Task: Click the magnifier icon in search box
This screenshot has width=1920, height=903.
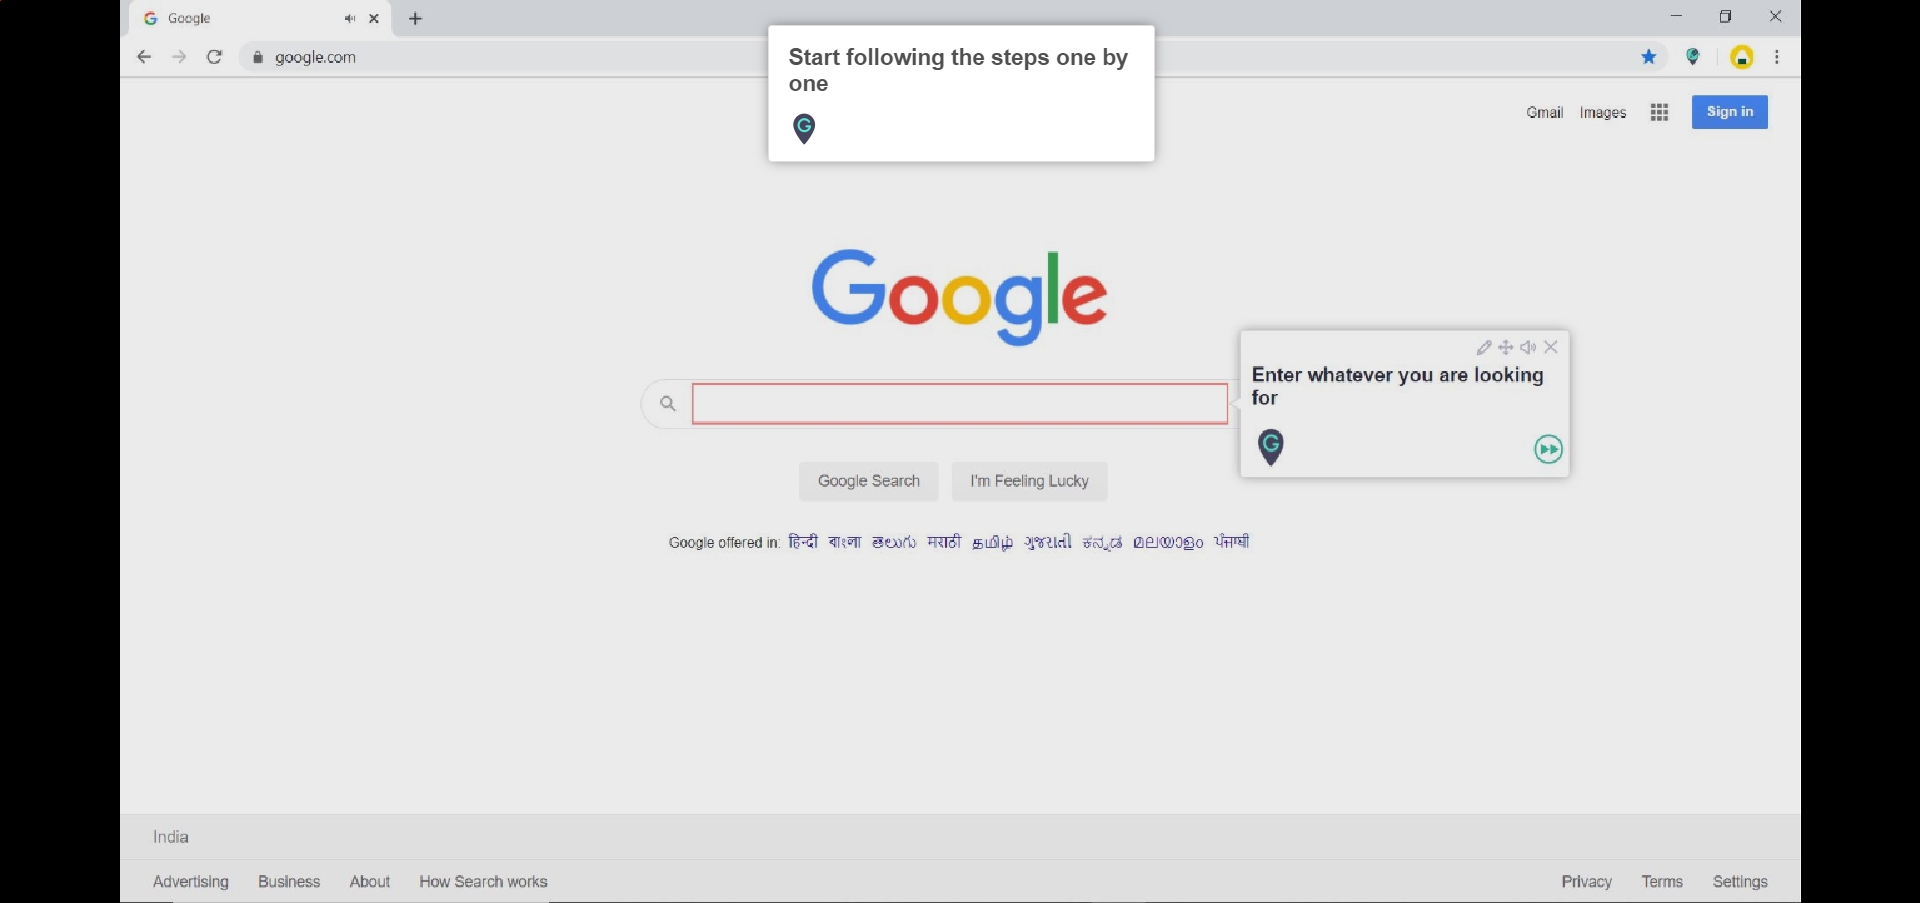Action: [668, 404]
